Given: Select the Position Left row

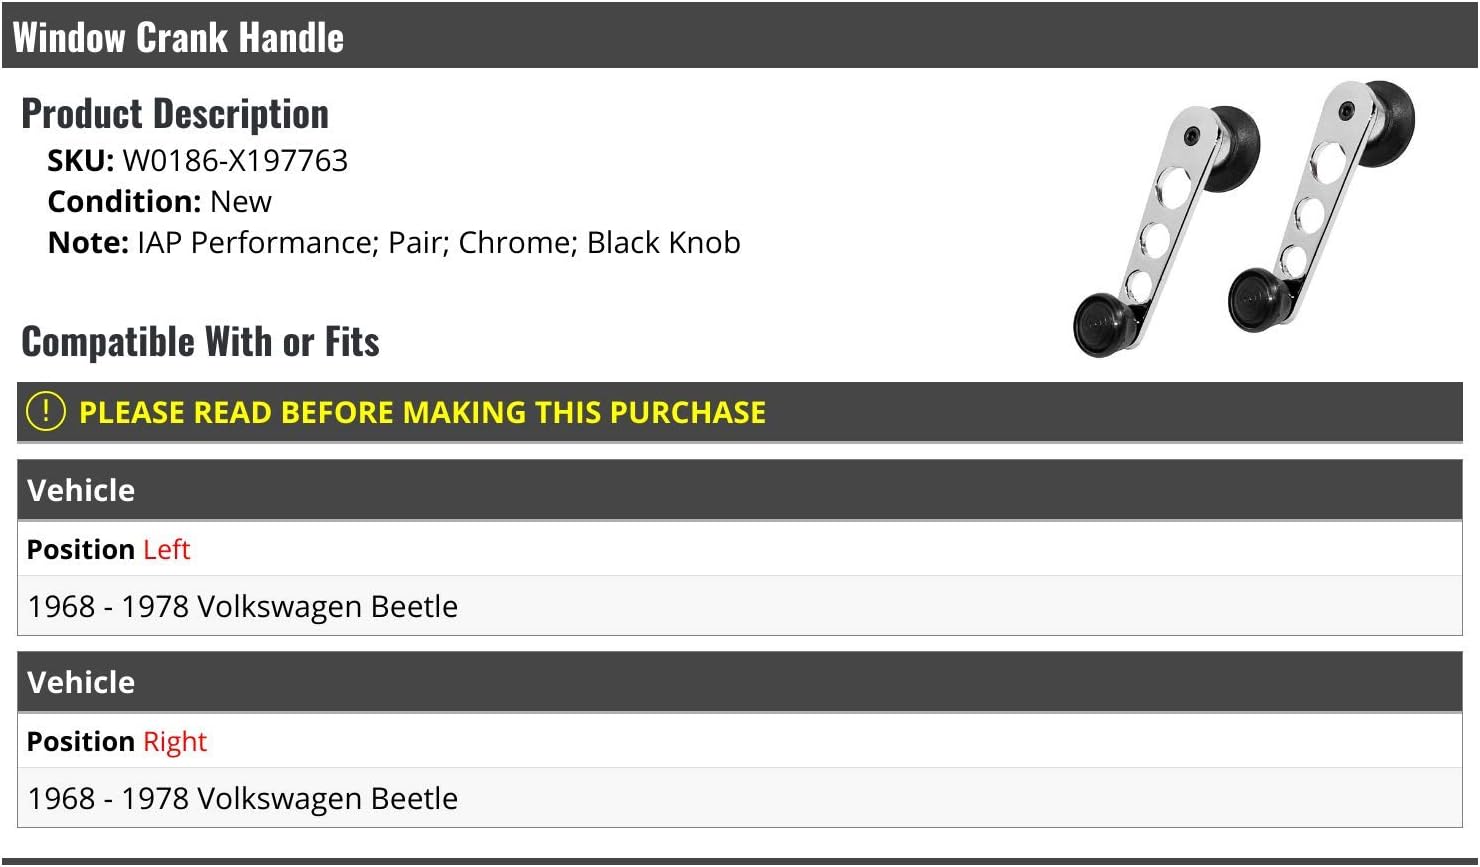Looking at the screenshot, I should [x=740, y=548].
